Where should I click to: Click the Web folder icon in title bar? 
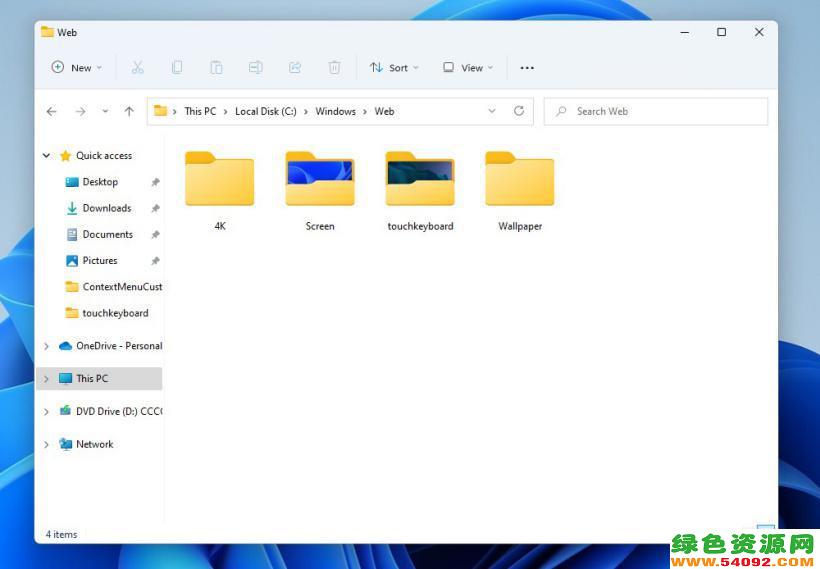(48, 32)
